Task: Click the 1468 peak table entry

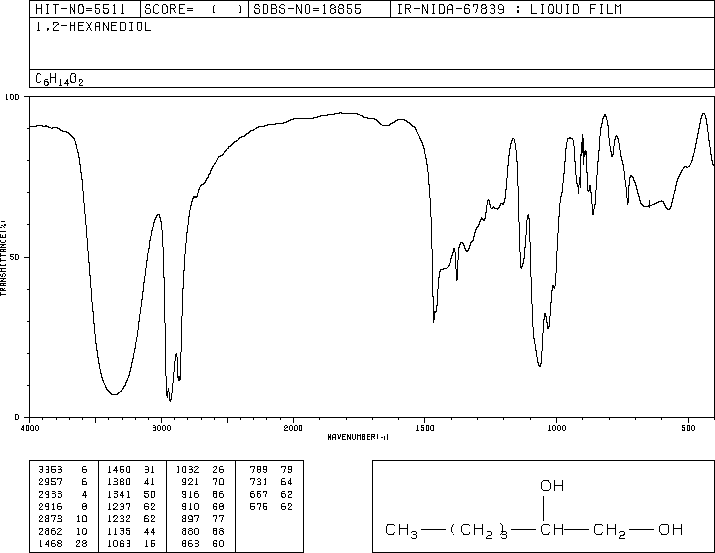Action: [x=62, y=543]
